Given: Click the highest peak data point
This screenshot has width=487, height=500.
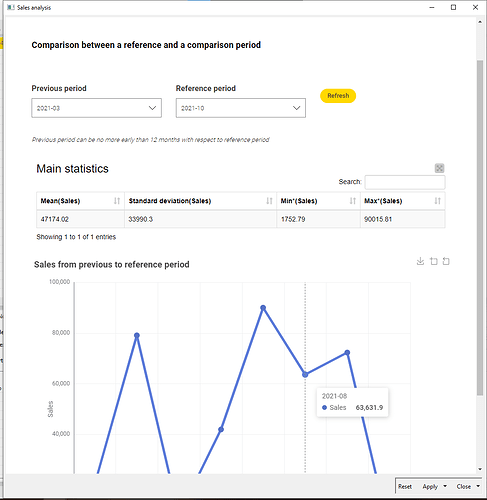Looking at the screenshot, I should point(263,308).
